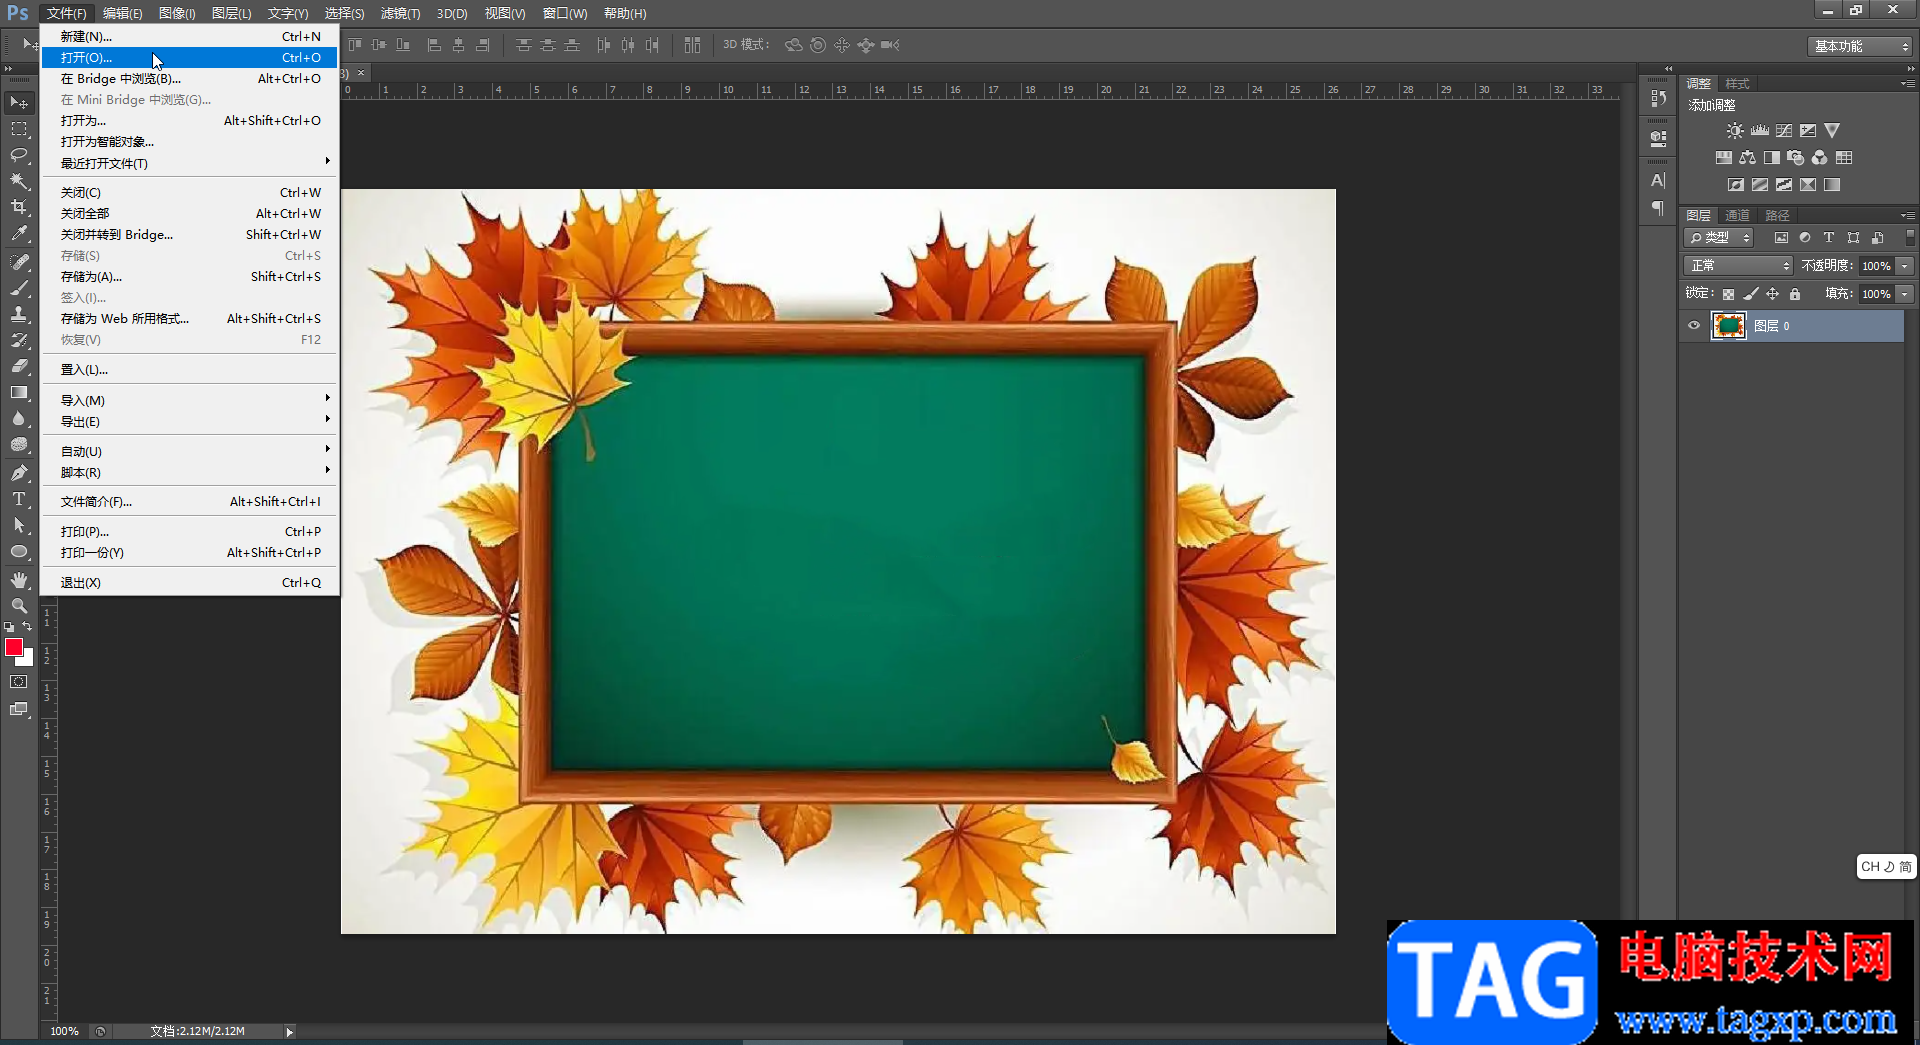Select the Pen tool
Screen dimensions: 1920x1045
point(19,472)
